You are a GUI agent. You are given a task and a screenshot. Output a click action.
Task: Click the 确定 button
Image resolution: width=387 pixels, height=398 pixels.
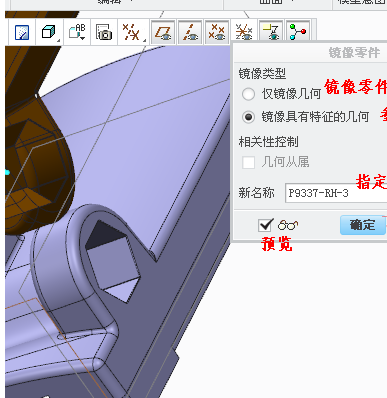click(x=363, y=225)
